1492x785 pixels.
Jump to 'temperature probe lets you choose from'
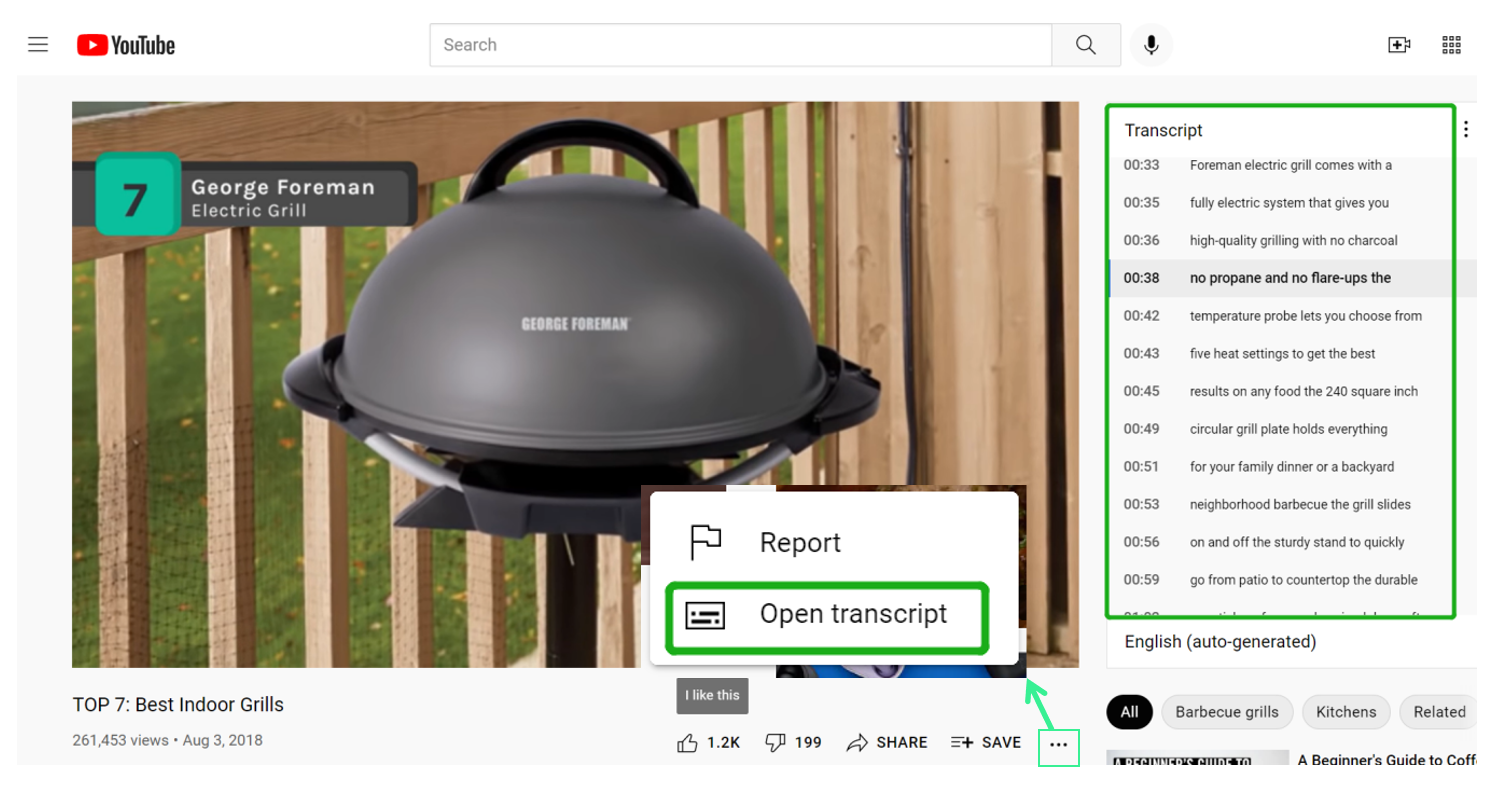(x=1291, y=316)
